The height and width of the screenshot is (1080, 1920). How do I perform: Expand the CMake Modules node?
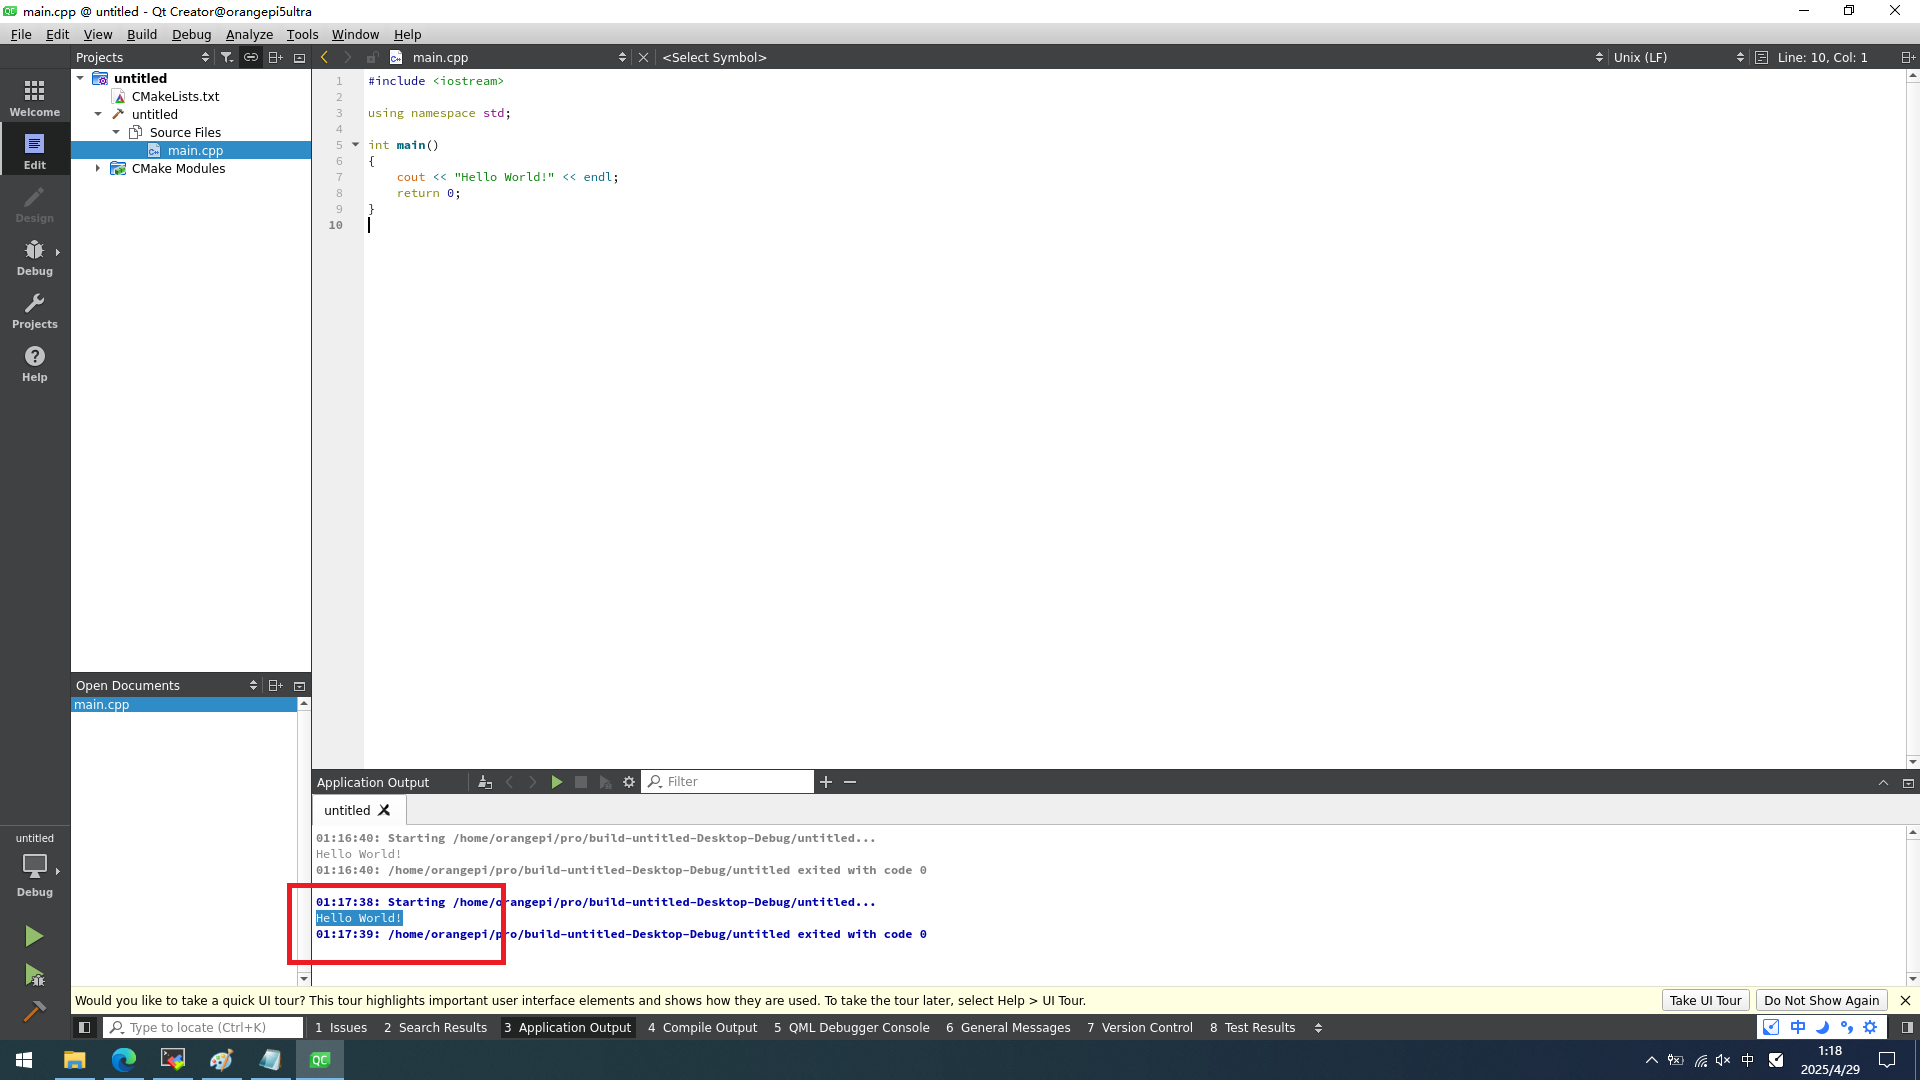coord(98,168)
